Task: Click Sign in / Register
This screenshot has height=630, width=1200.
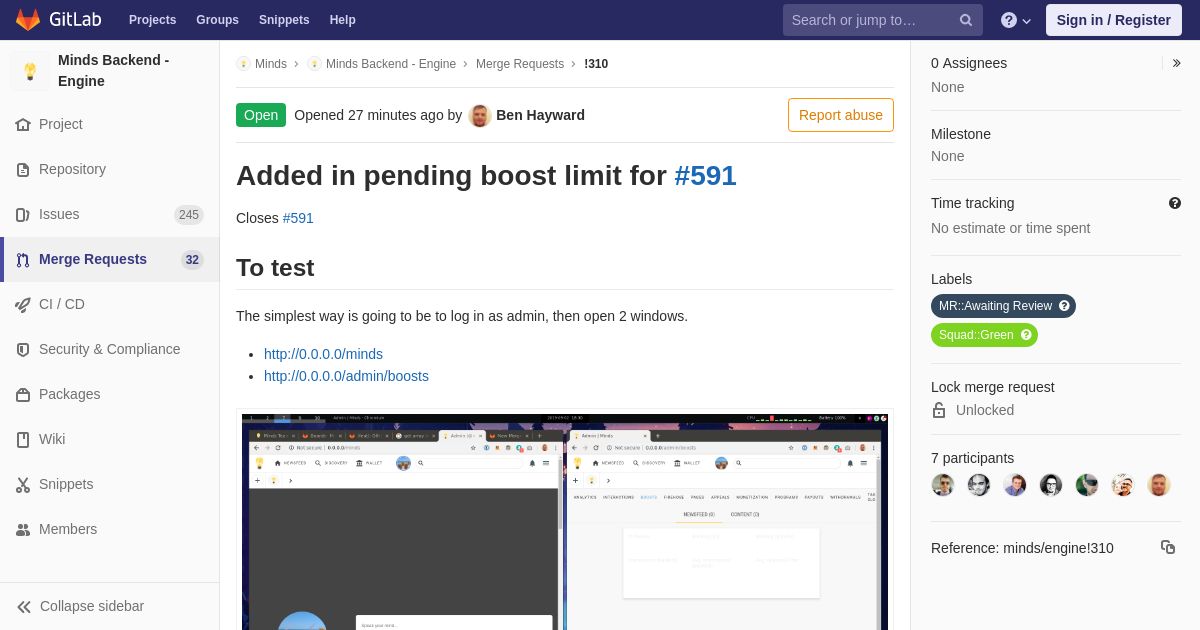Action: [x=1113, y=20]
